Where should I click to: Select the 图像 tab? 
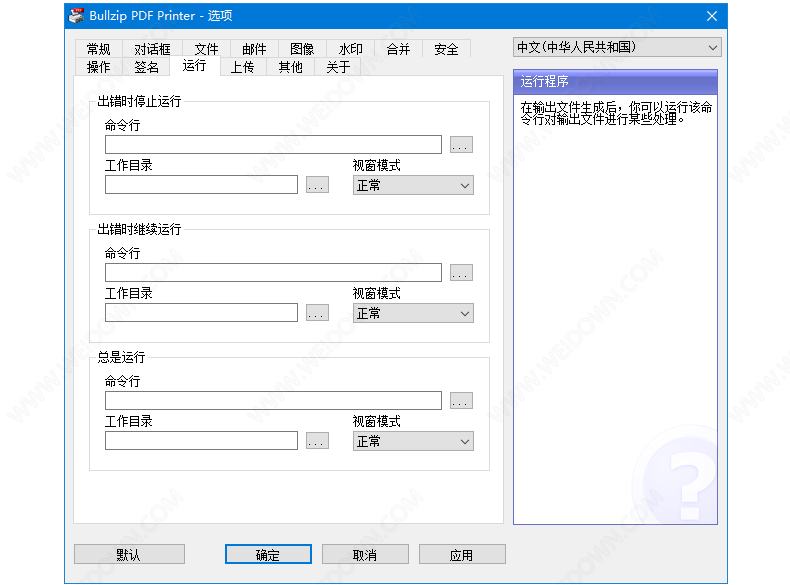pos(302,49)
